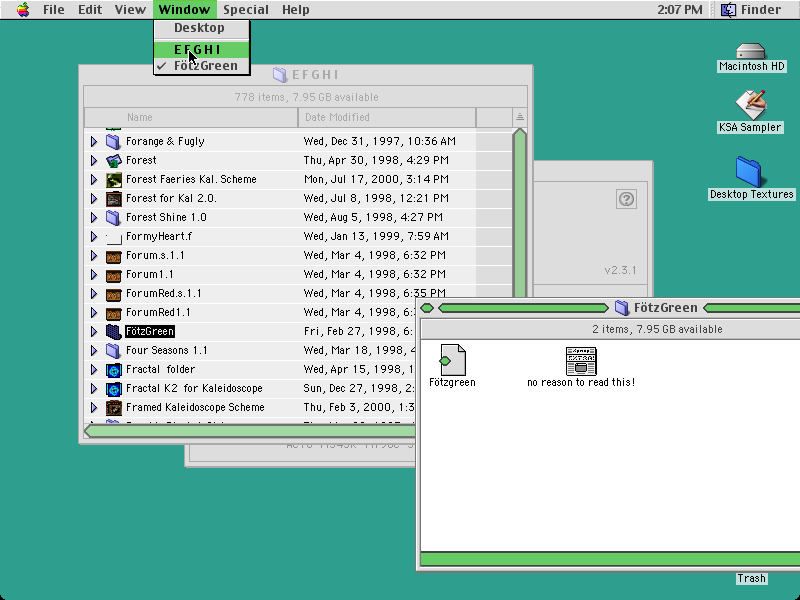Click the folder icon in the EFGHI title bar

(x=280, y=75)
